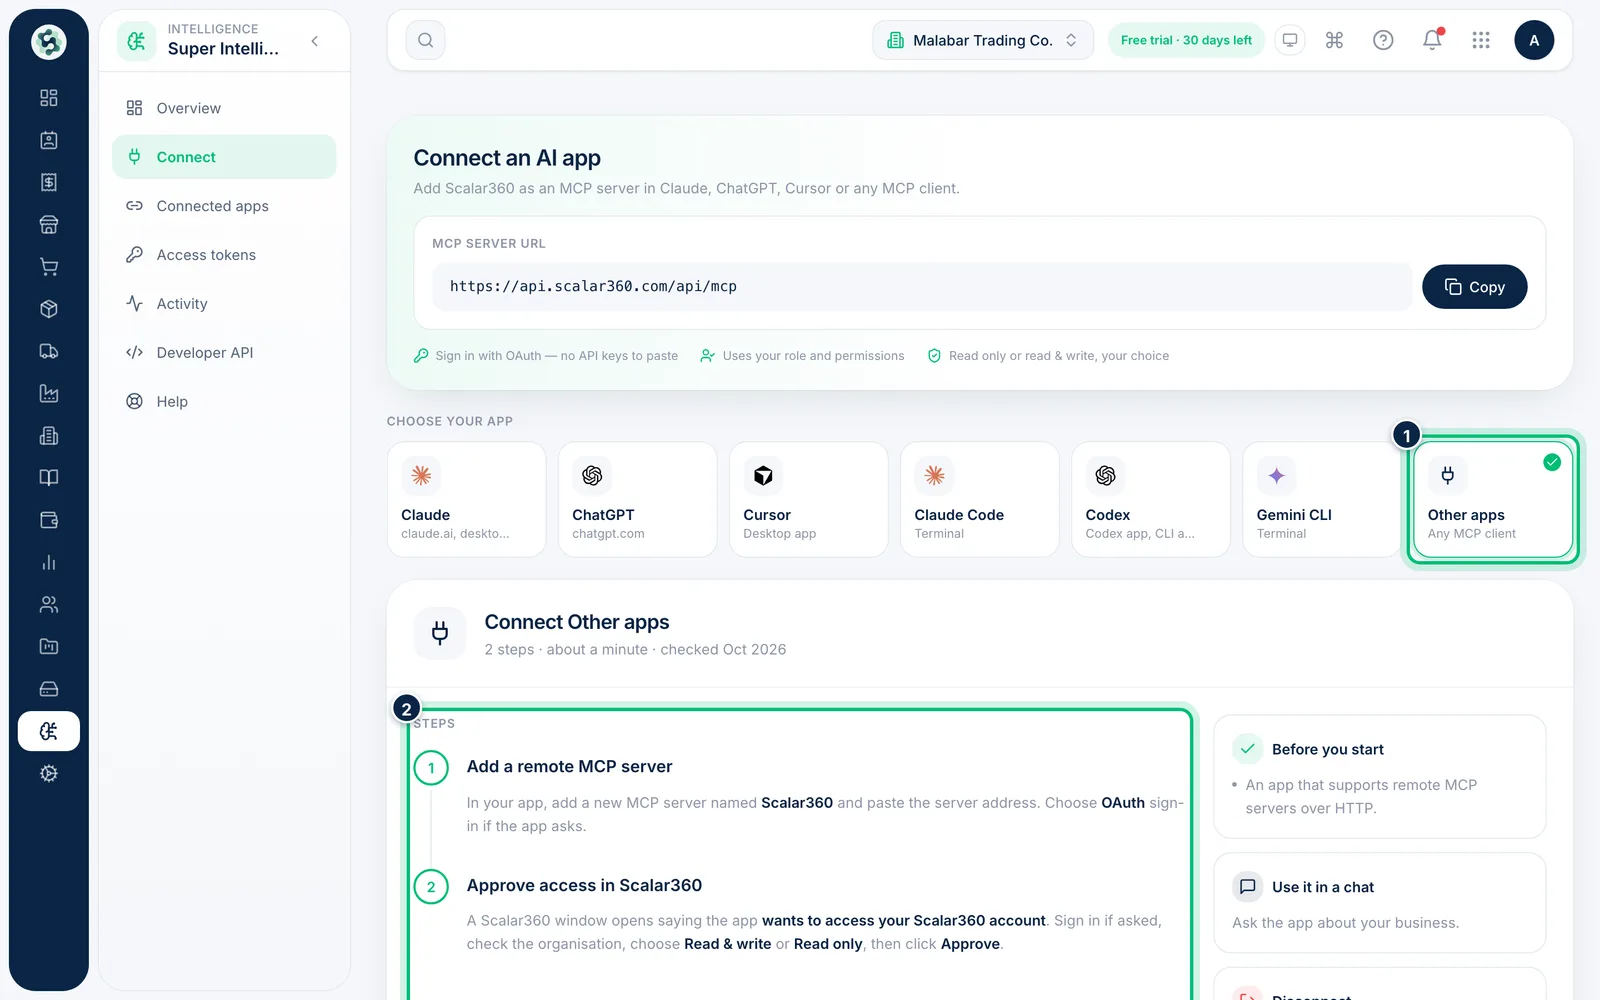Click the Use it in a chat card
Image resolution: width=1600 pixels, height=1000 pixels.
[1379, 903]
